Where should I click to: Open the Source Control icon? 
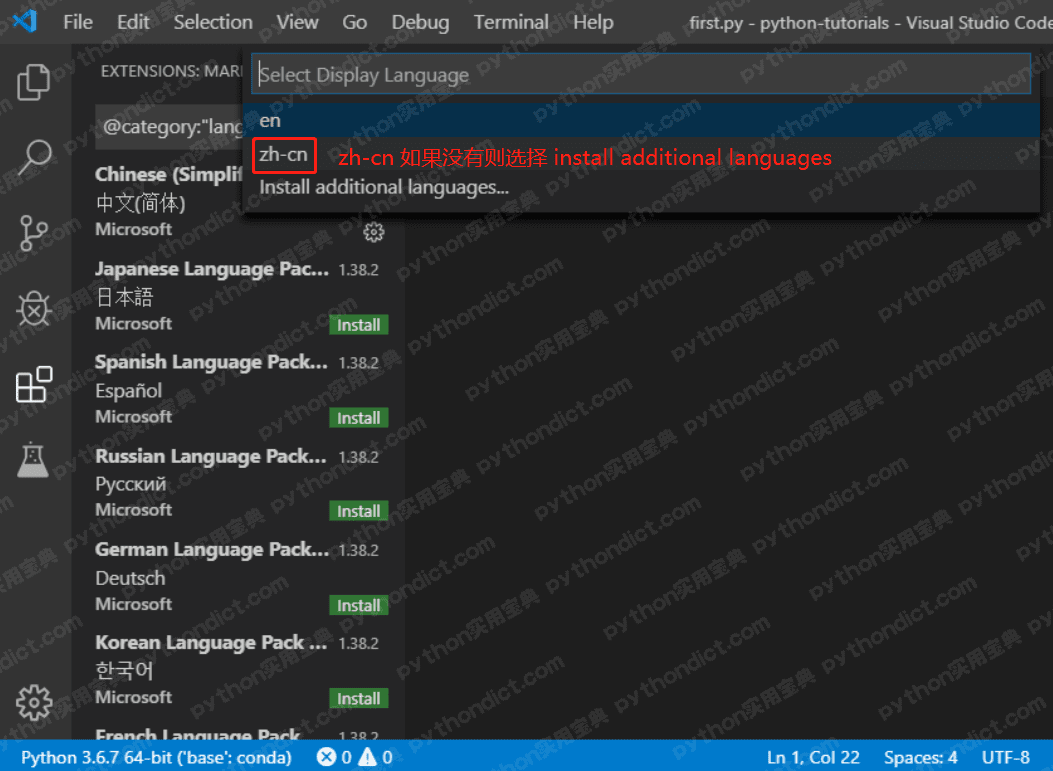pyautogui.click(x=34, y=233)
